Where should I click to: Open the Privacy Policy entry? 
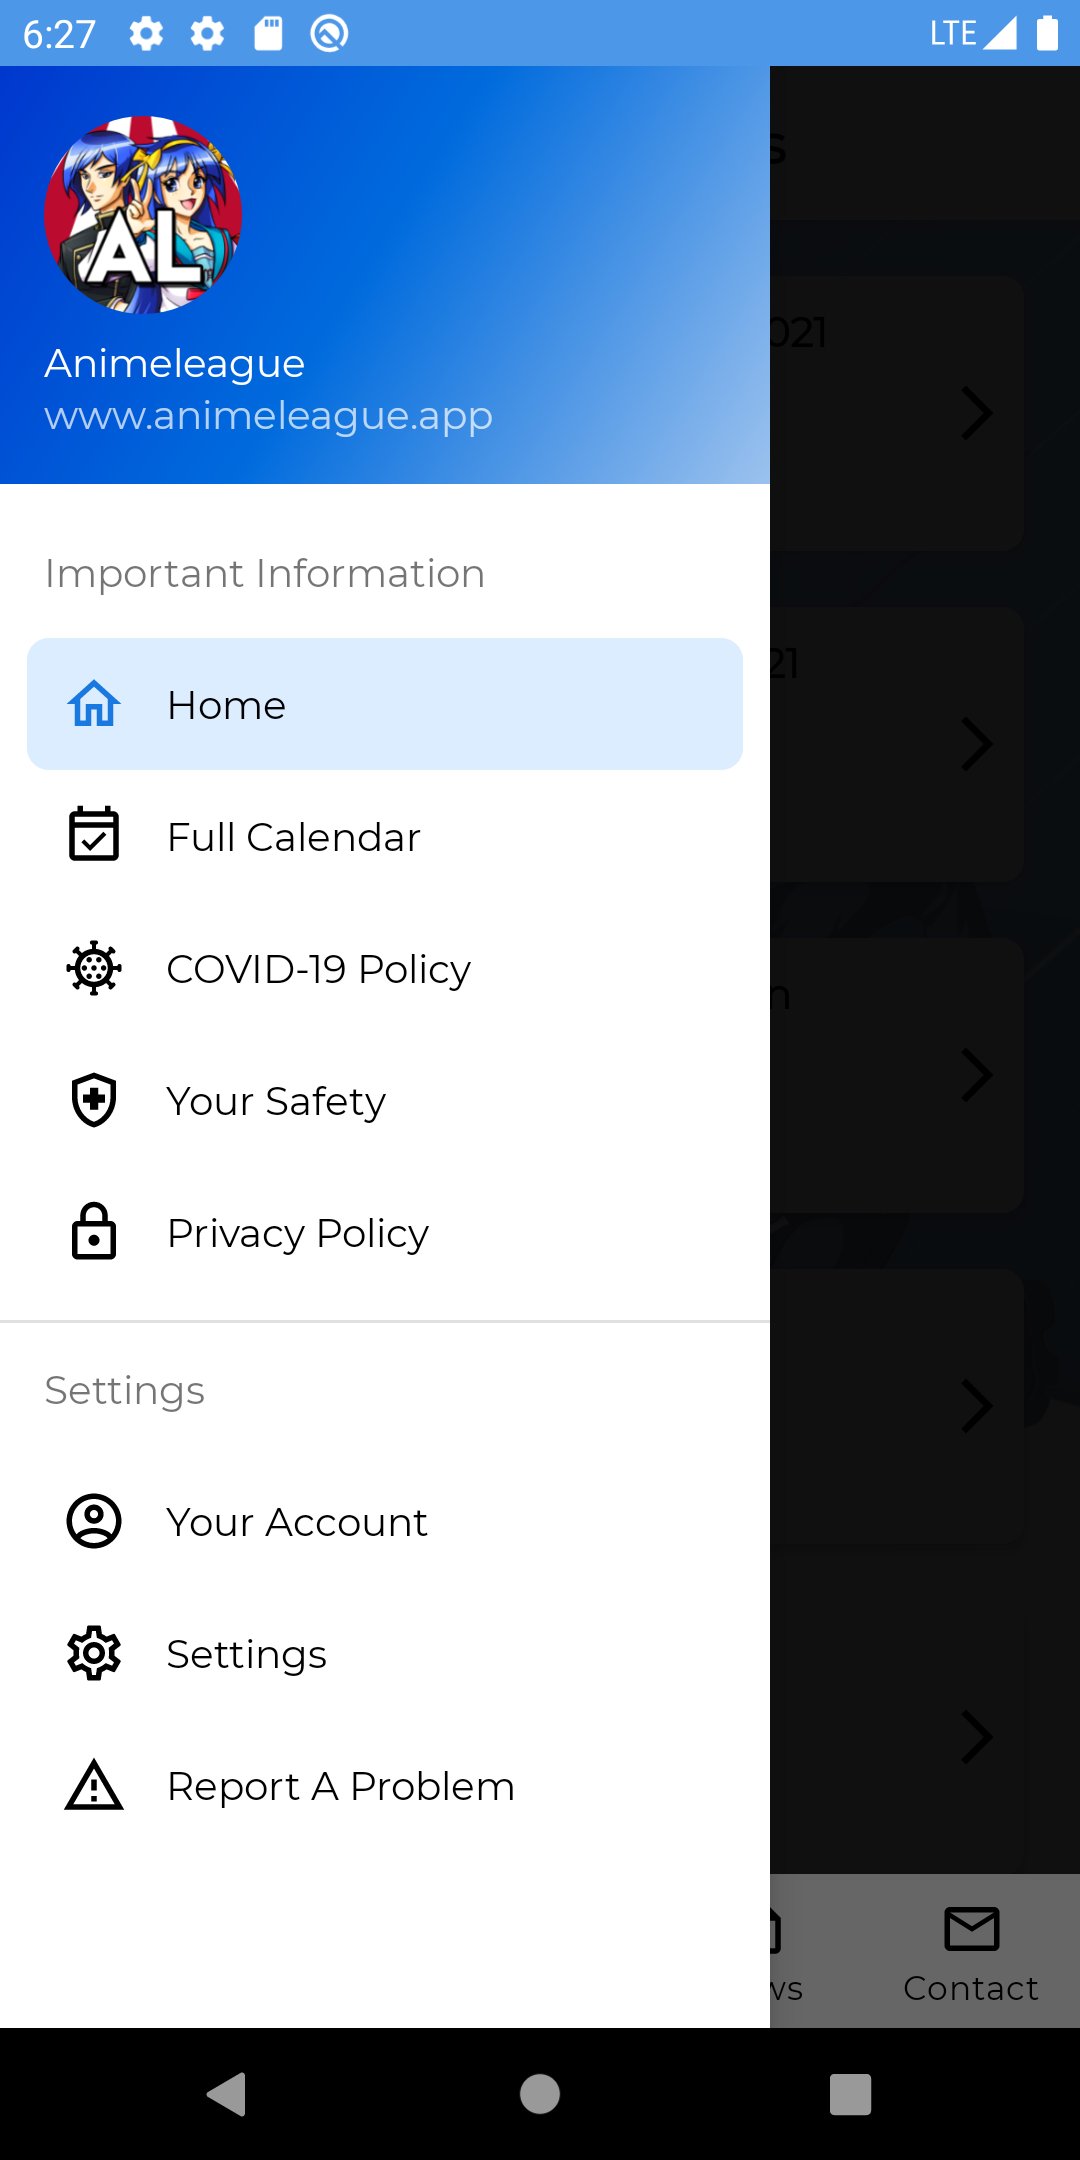pos(298,1233)
